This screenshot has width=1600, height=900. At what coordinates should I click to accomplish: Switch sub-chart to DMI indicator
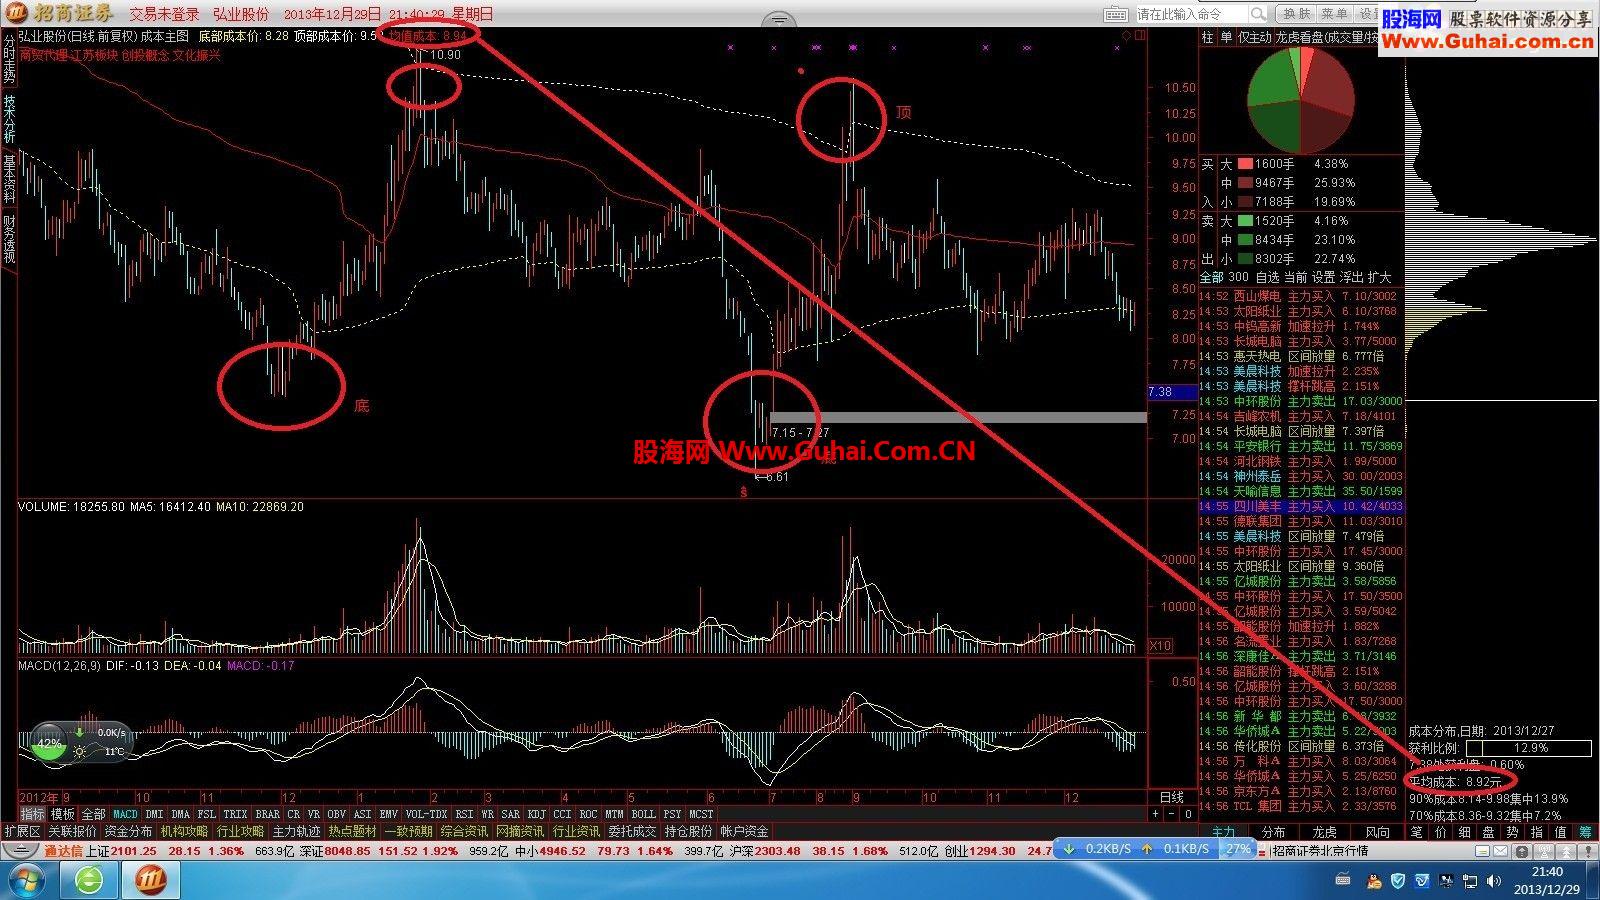[154, 815]
